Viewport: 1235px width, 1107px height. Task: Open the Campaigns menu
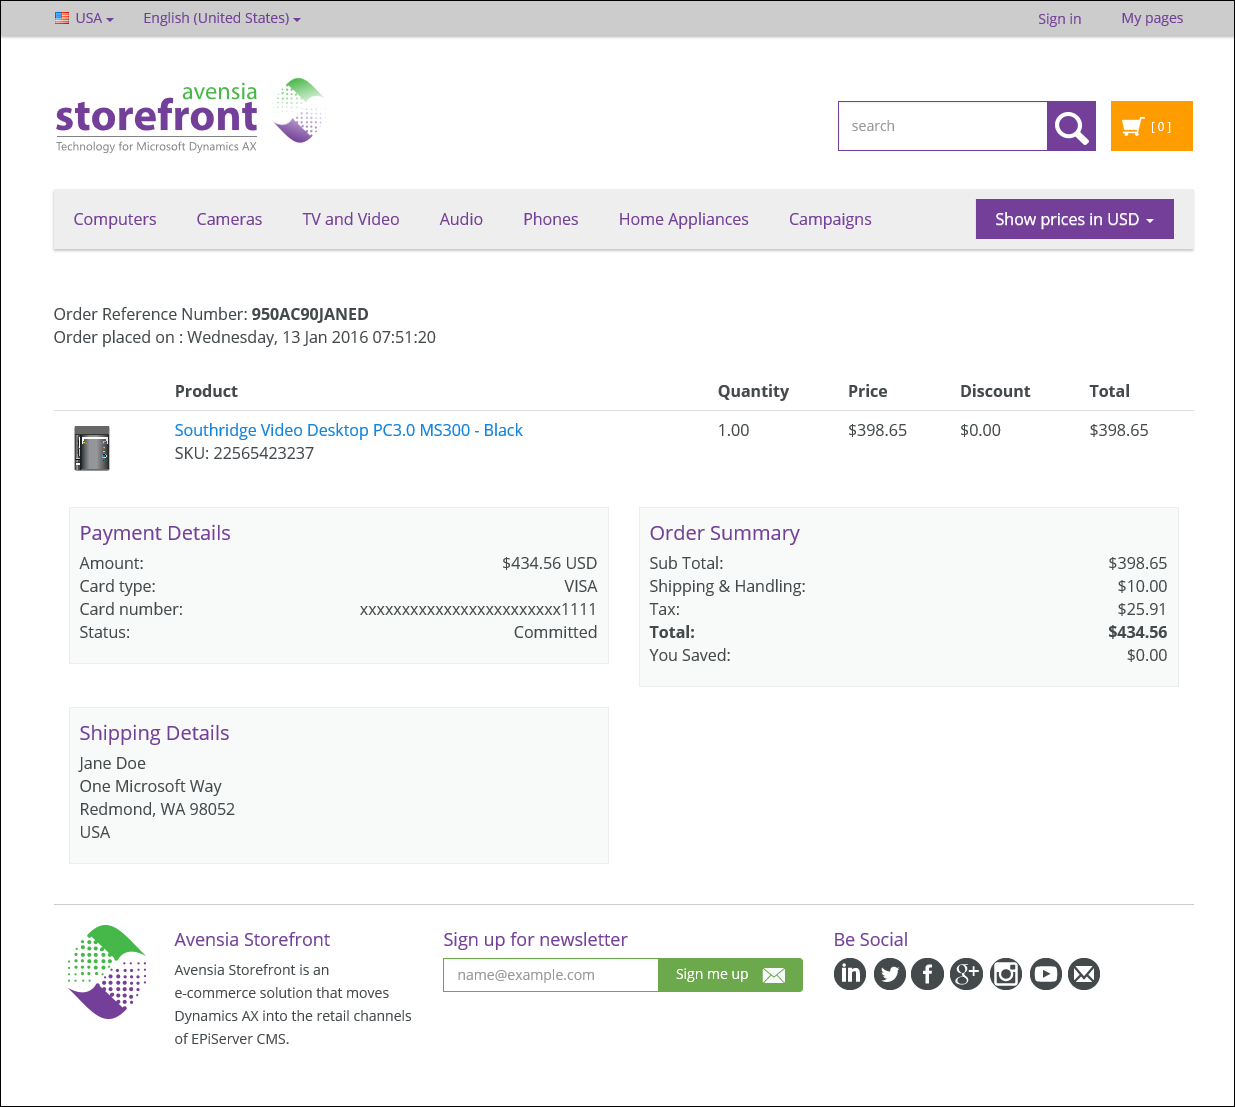pos(830,219)
